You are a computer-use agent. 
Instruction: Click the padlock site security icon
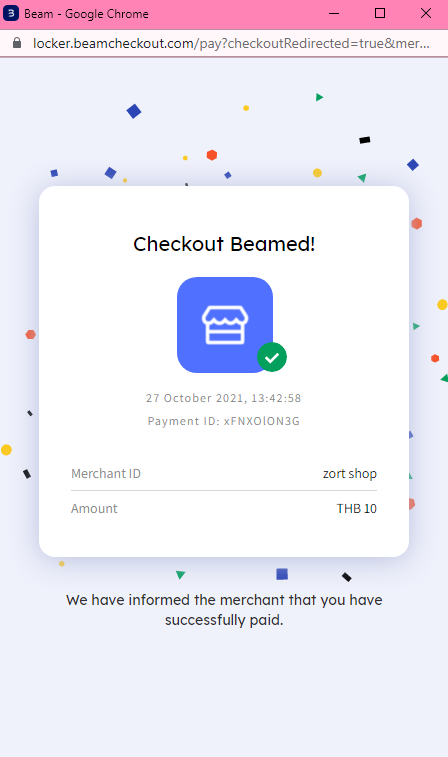click(x=17, y=43)
